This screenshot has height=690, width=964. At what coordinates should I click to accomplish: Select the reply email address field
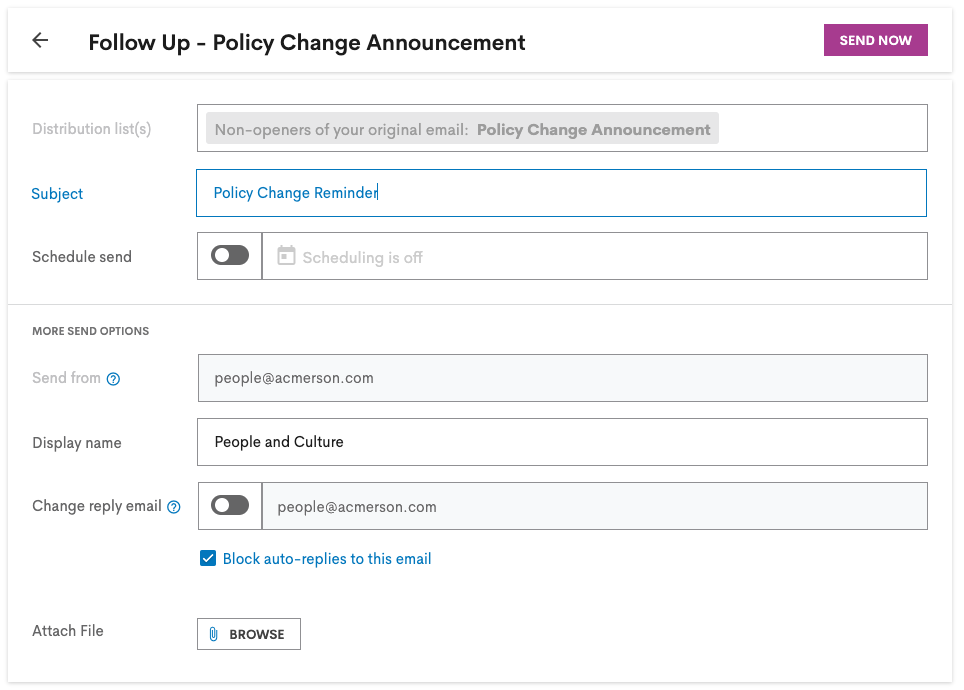tap(595, 506)
